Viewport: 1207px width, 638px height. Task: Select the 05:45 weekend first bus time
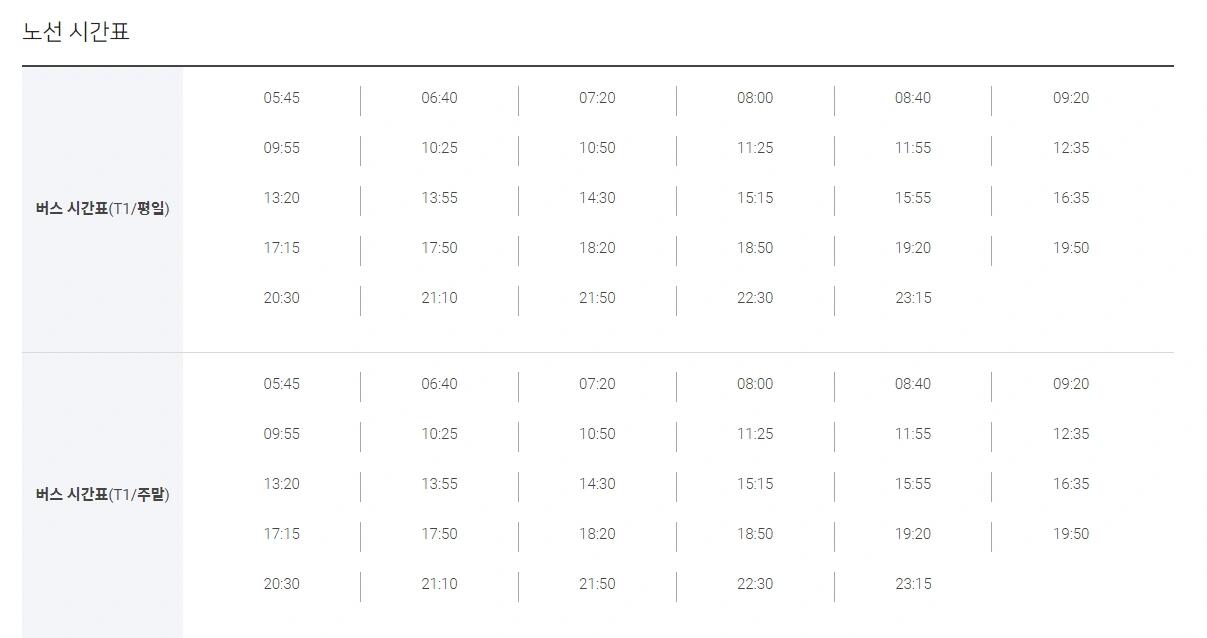(281, 384)
